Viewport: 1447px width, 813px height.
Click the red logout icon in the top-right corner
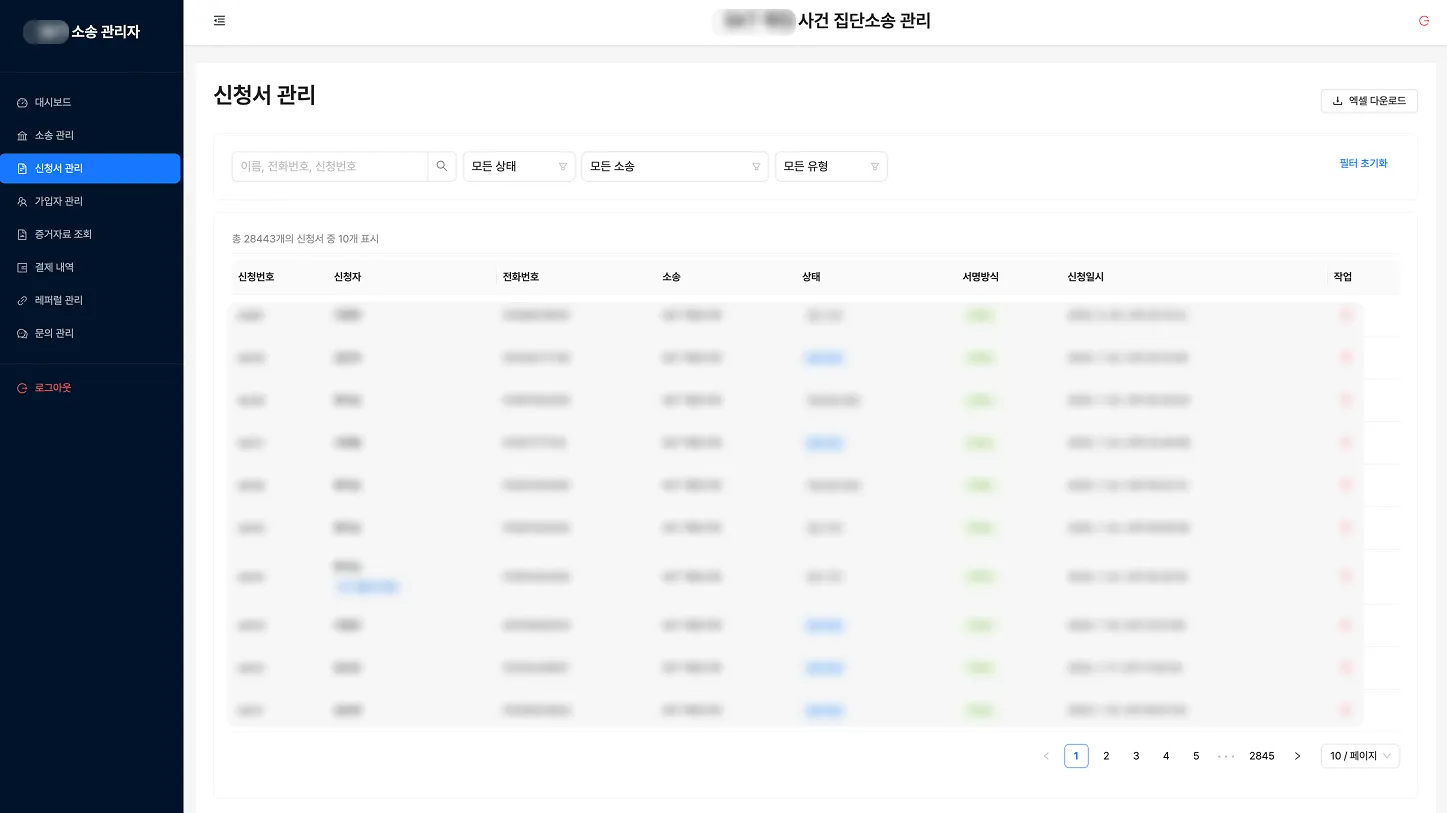(1424, 21)
